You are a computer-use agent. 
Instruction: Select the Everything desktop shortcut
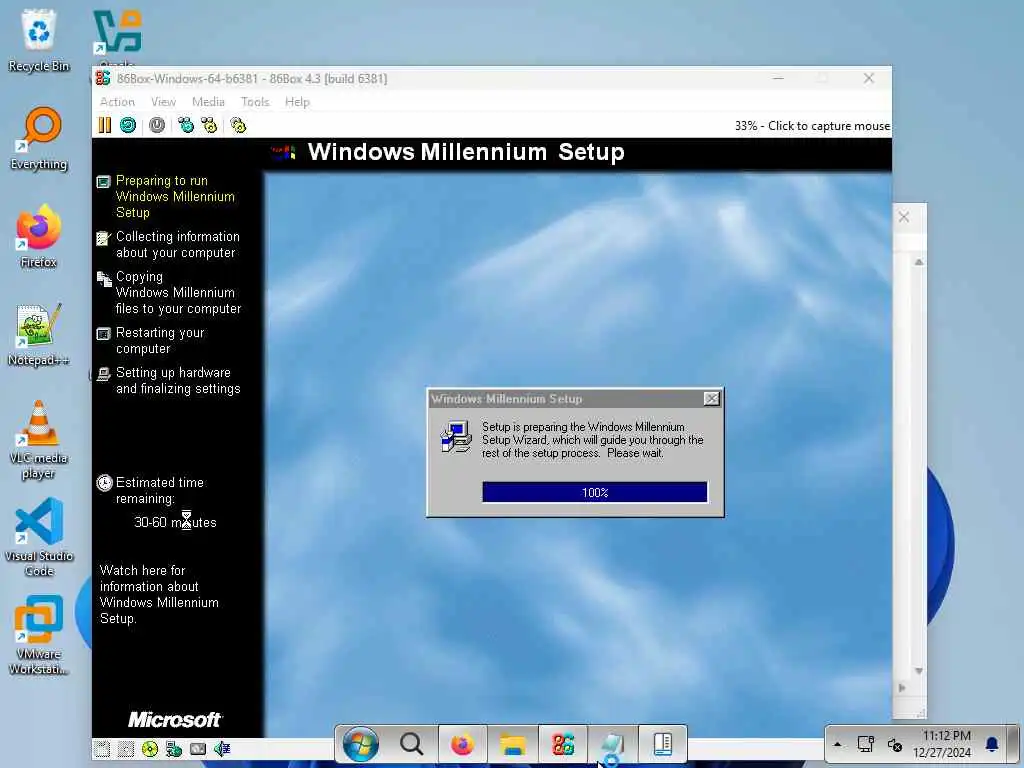(x=39, y=139)
